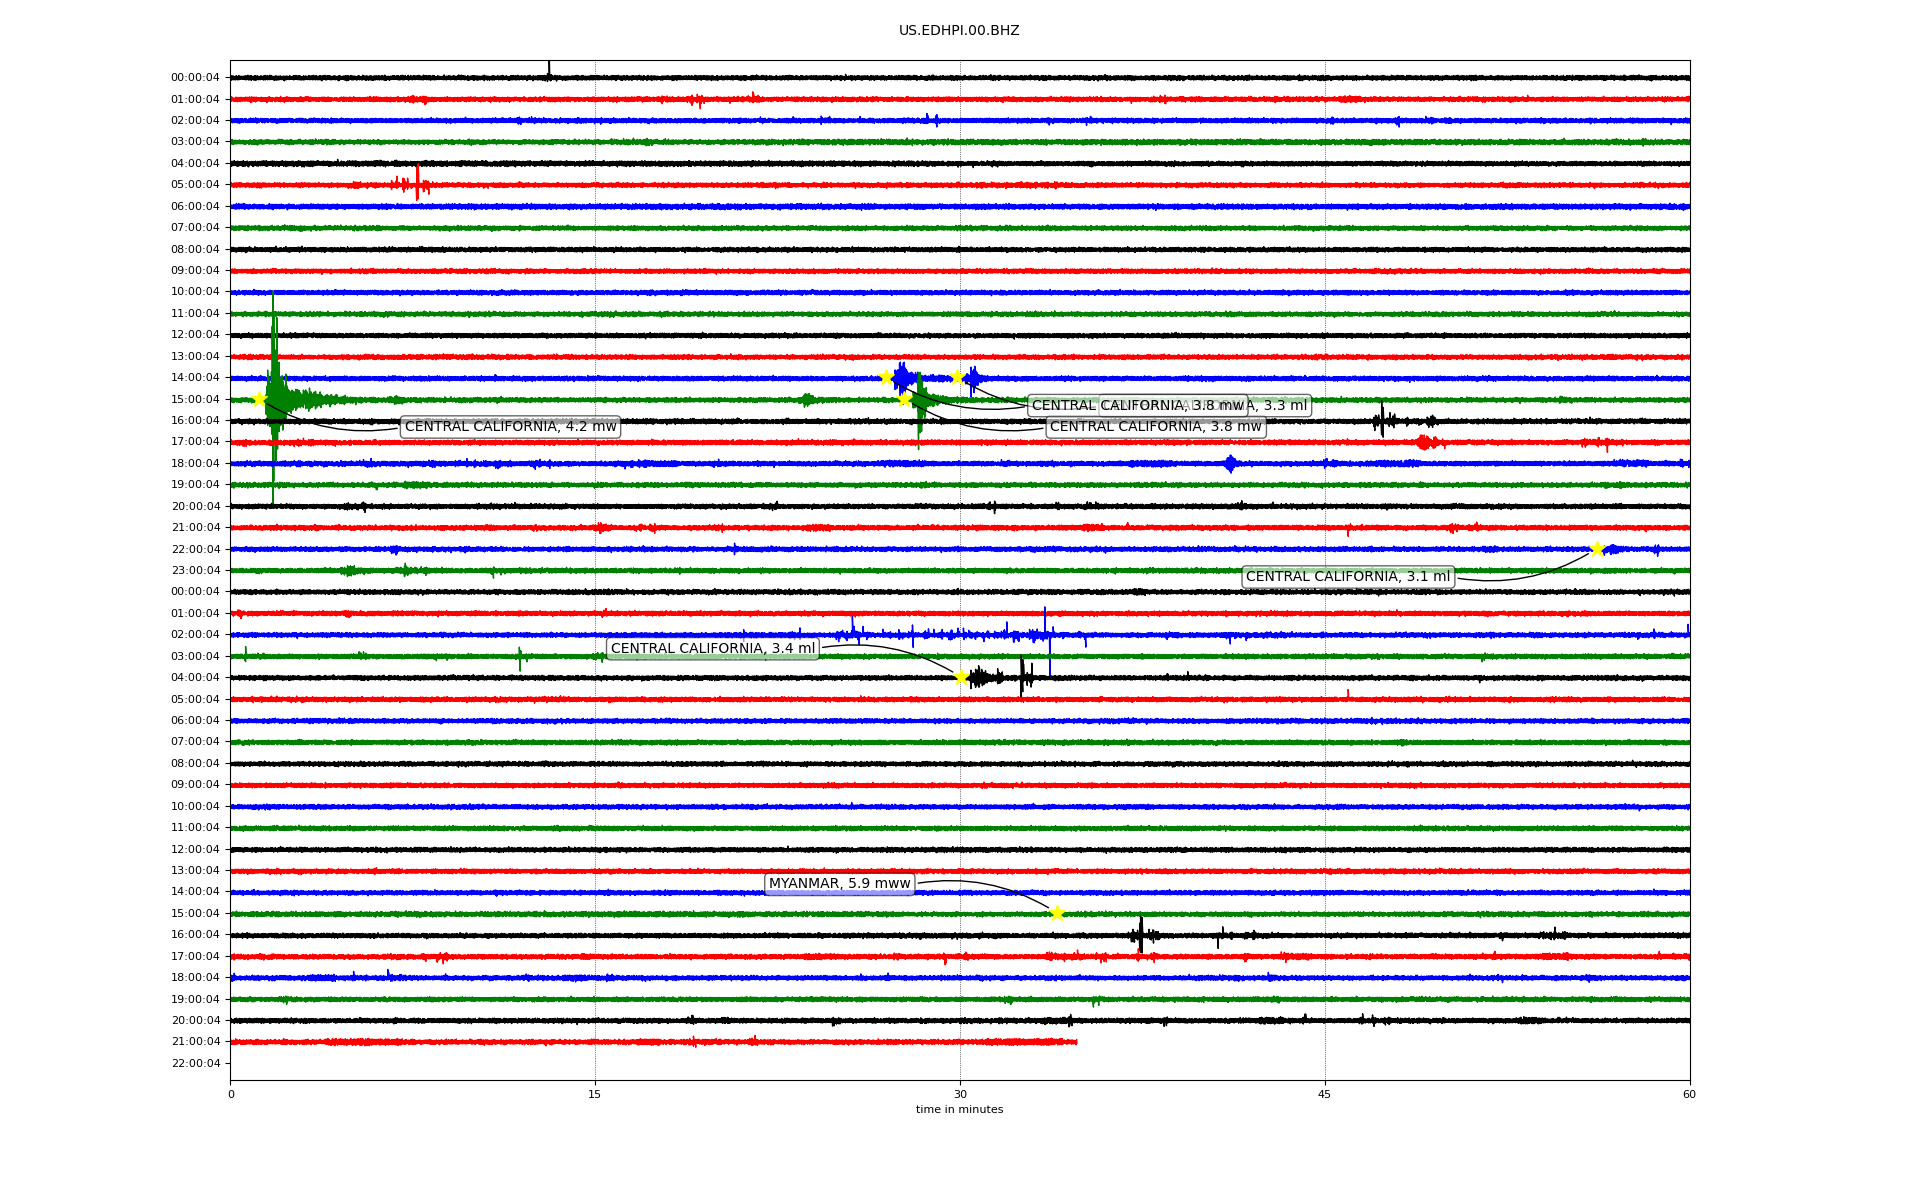Click the star marker for the Myanmar earthquake
The height and width of the screenshot is (1200, 1920).
coord(1057,913)
